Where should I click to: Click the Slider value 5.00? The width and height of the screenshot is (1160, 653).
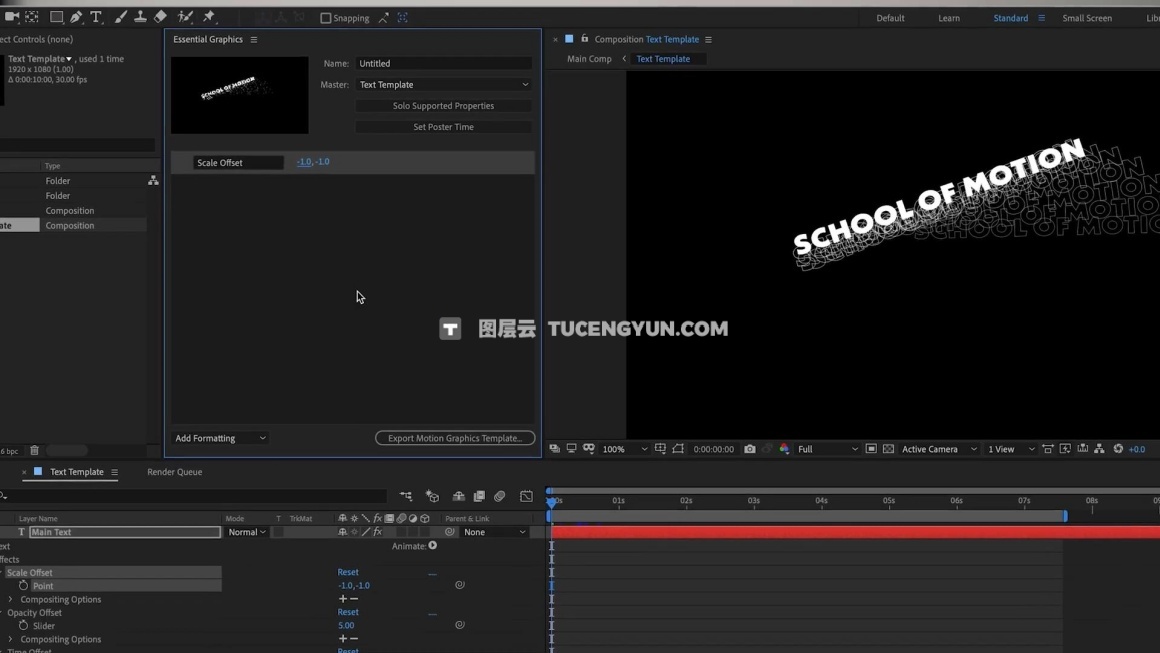coord(346,625)
